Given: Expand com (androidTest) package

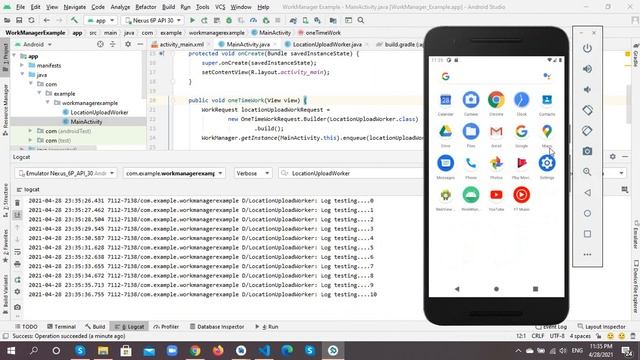Looking at the screenshot, I should 31,131.
